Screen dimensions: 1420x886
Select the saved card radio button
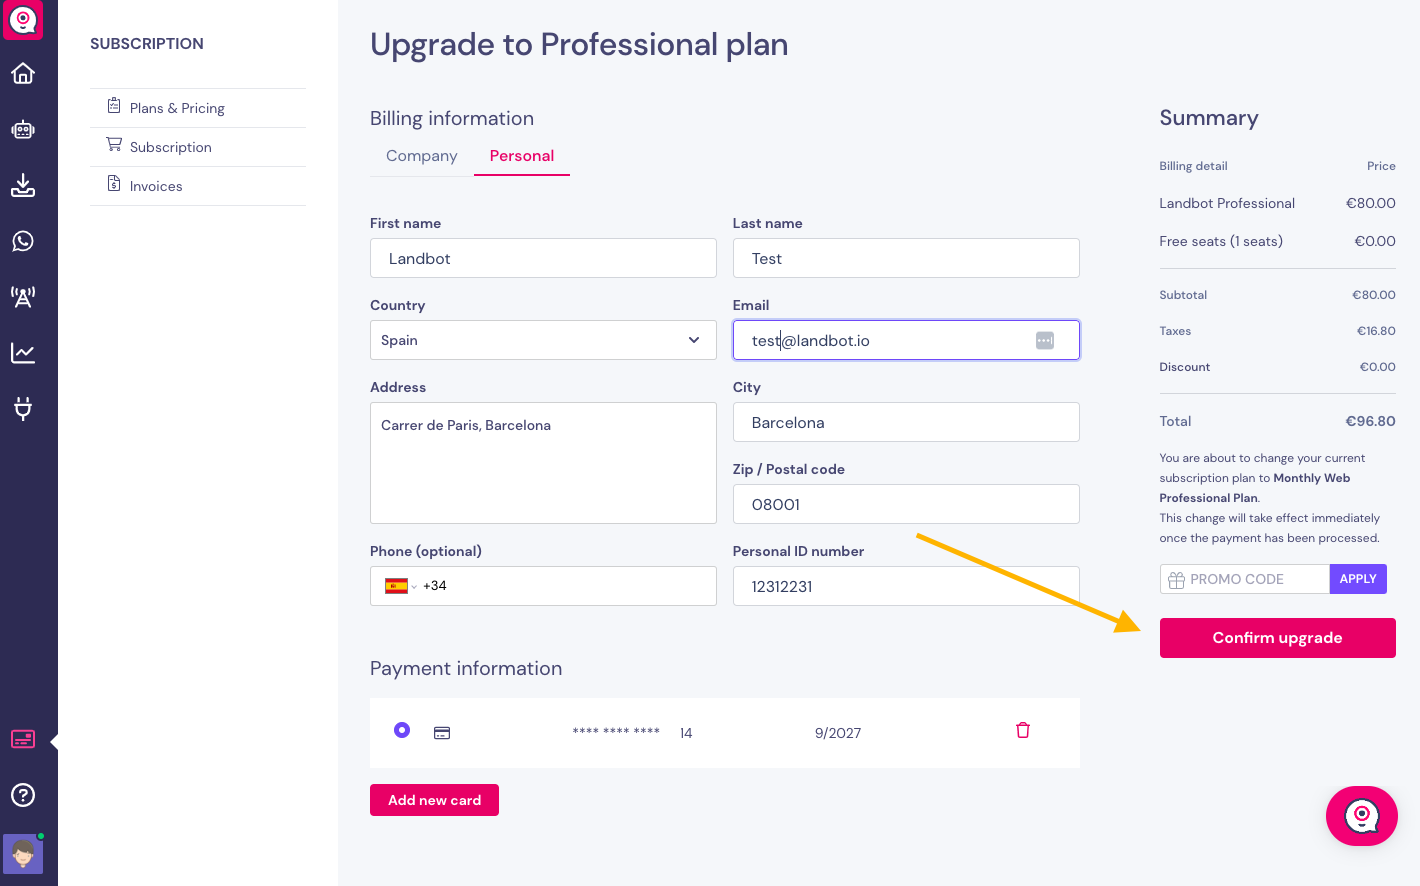(x=402, y=731)
